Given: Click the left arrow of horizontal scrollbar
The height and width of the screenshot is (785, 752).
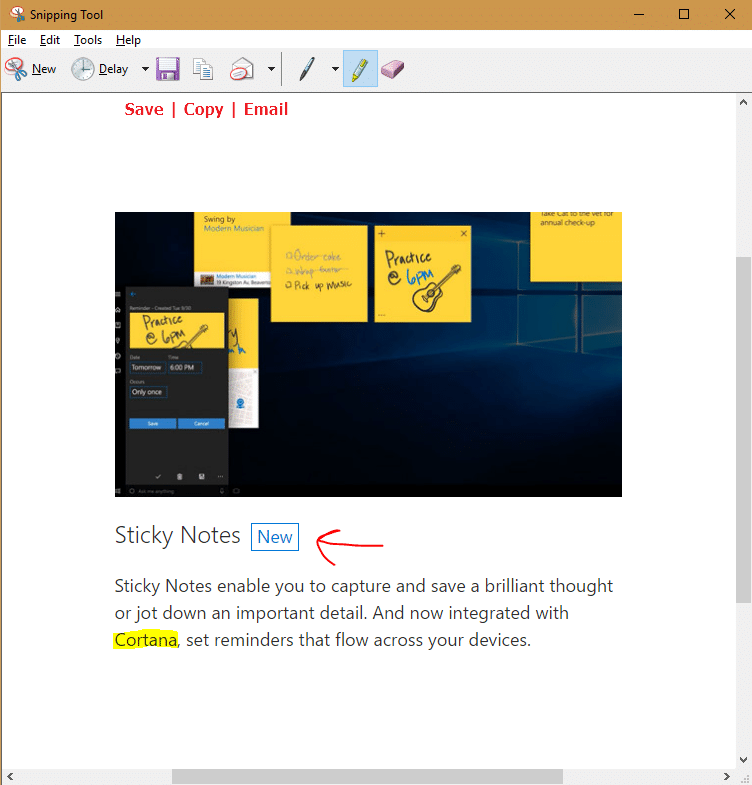Looking at the screenshot, I should [x=10, y=776].
